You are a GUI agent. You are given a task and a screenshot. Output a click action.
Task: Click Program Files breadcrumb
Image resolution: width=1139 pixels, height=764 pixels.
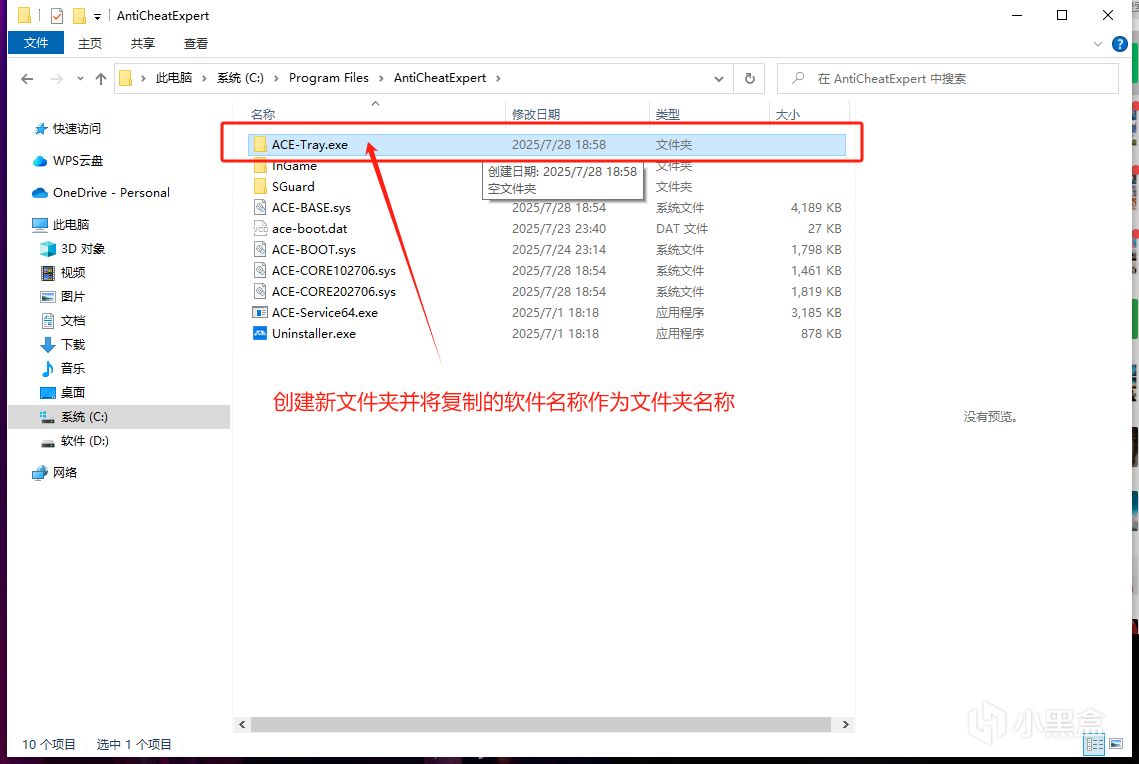(x=328, y=78)
